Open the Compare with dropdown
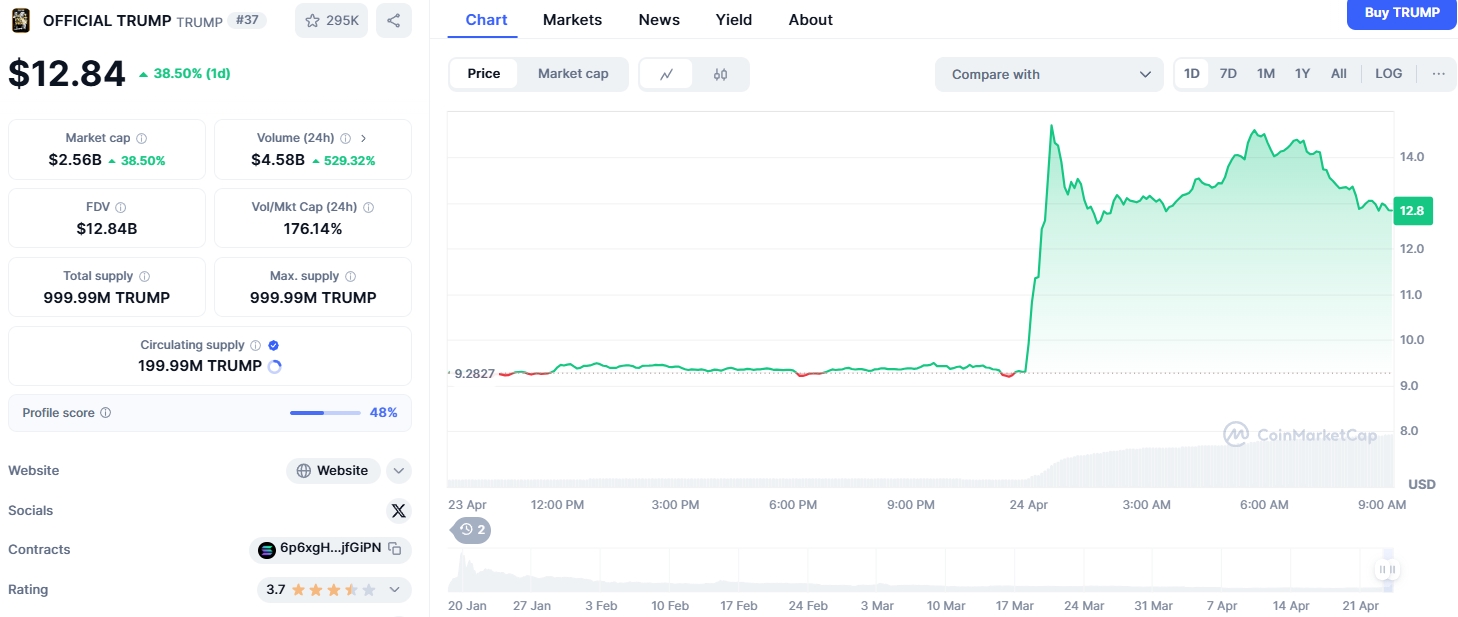The image size is (1458, 617). (x=1049, y=74)
